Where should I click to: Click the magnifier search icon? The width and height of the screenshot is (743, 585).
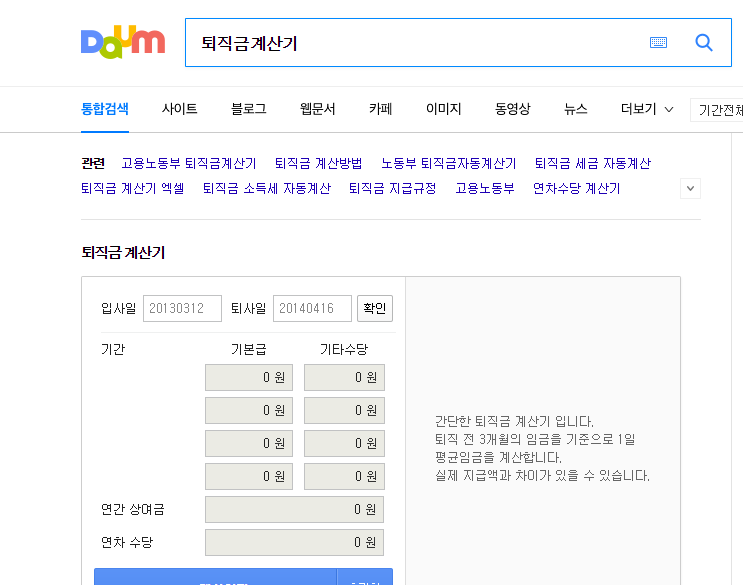[x=704, y=42]
